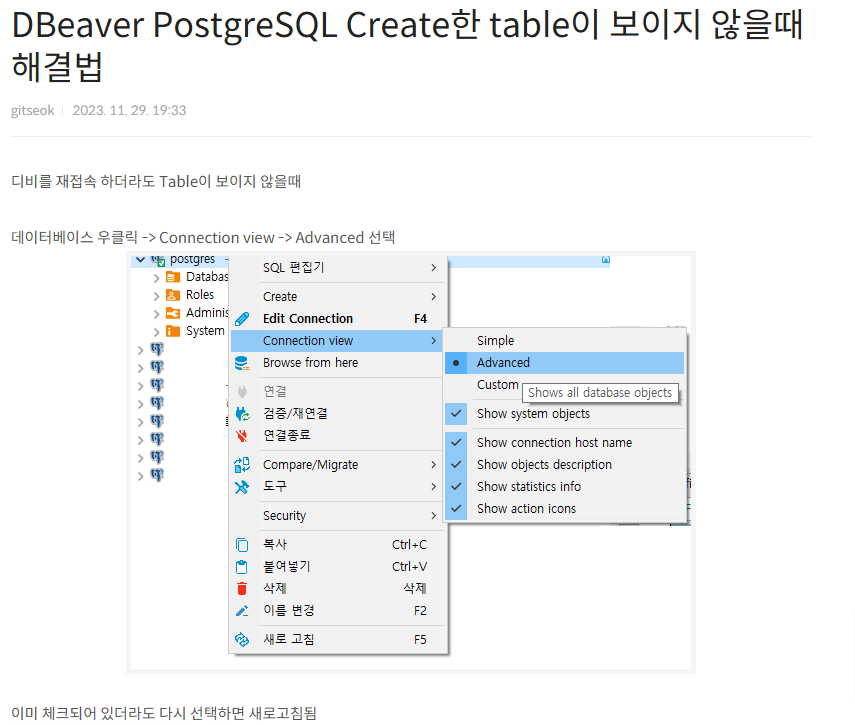Click 'Shows all database objects' tooltip
855x725 pixels.
point(600,392)
